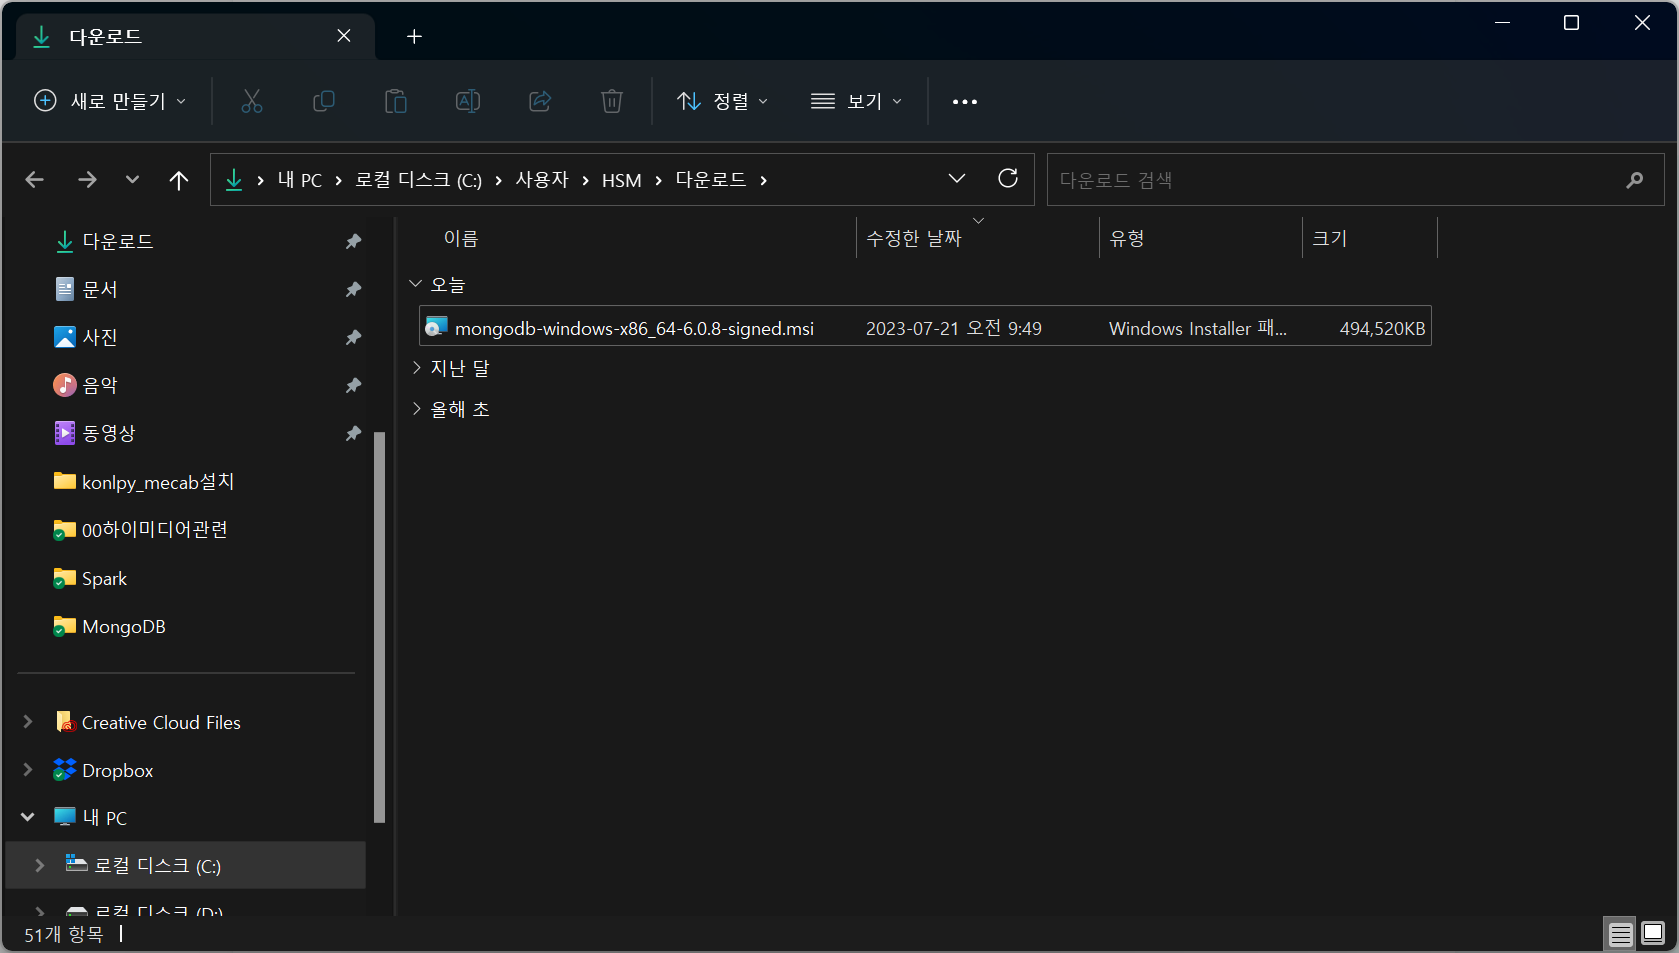The image size is (1679, 953).
Task: Close the 다운로드 tab
Action: tap(344, 36)
